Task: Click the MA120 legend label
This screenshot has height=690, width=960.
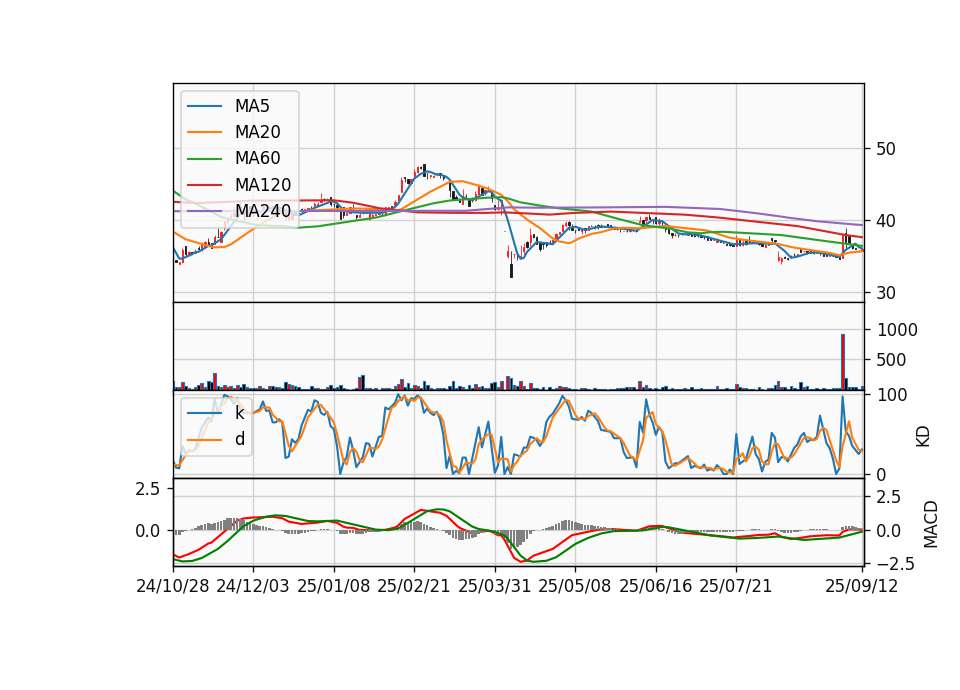Action: [x=263, y=185]
